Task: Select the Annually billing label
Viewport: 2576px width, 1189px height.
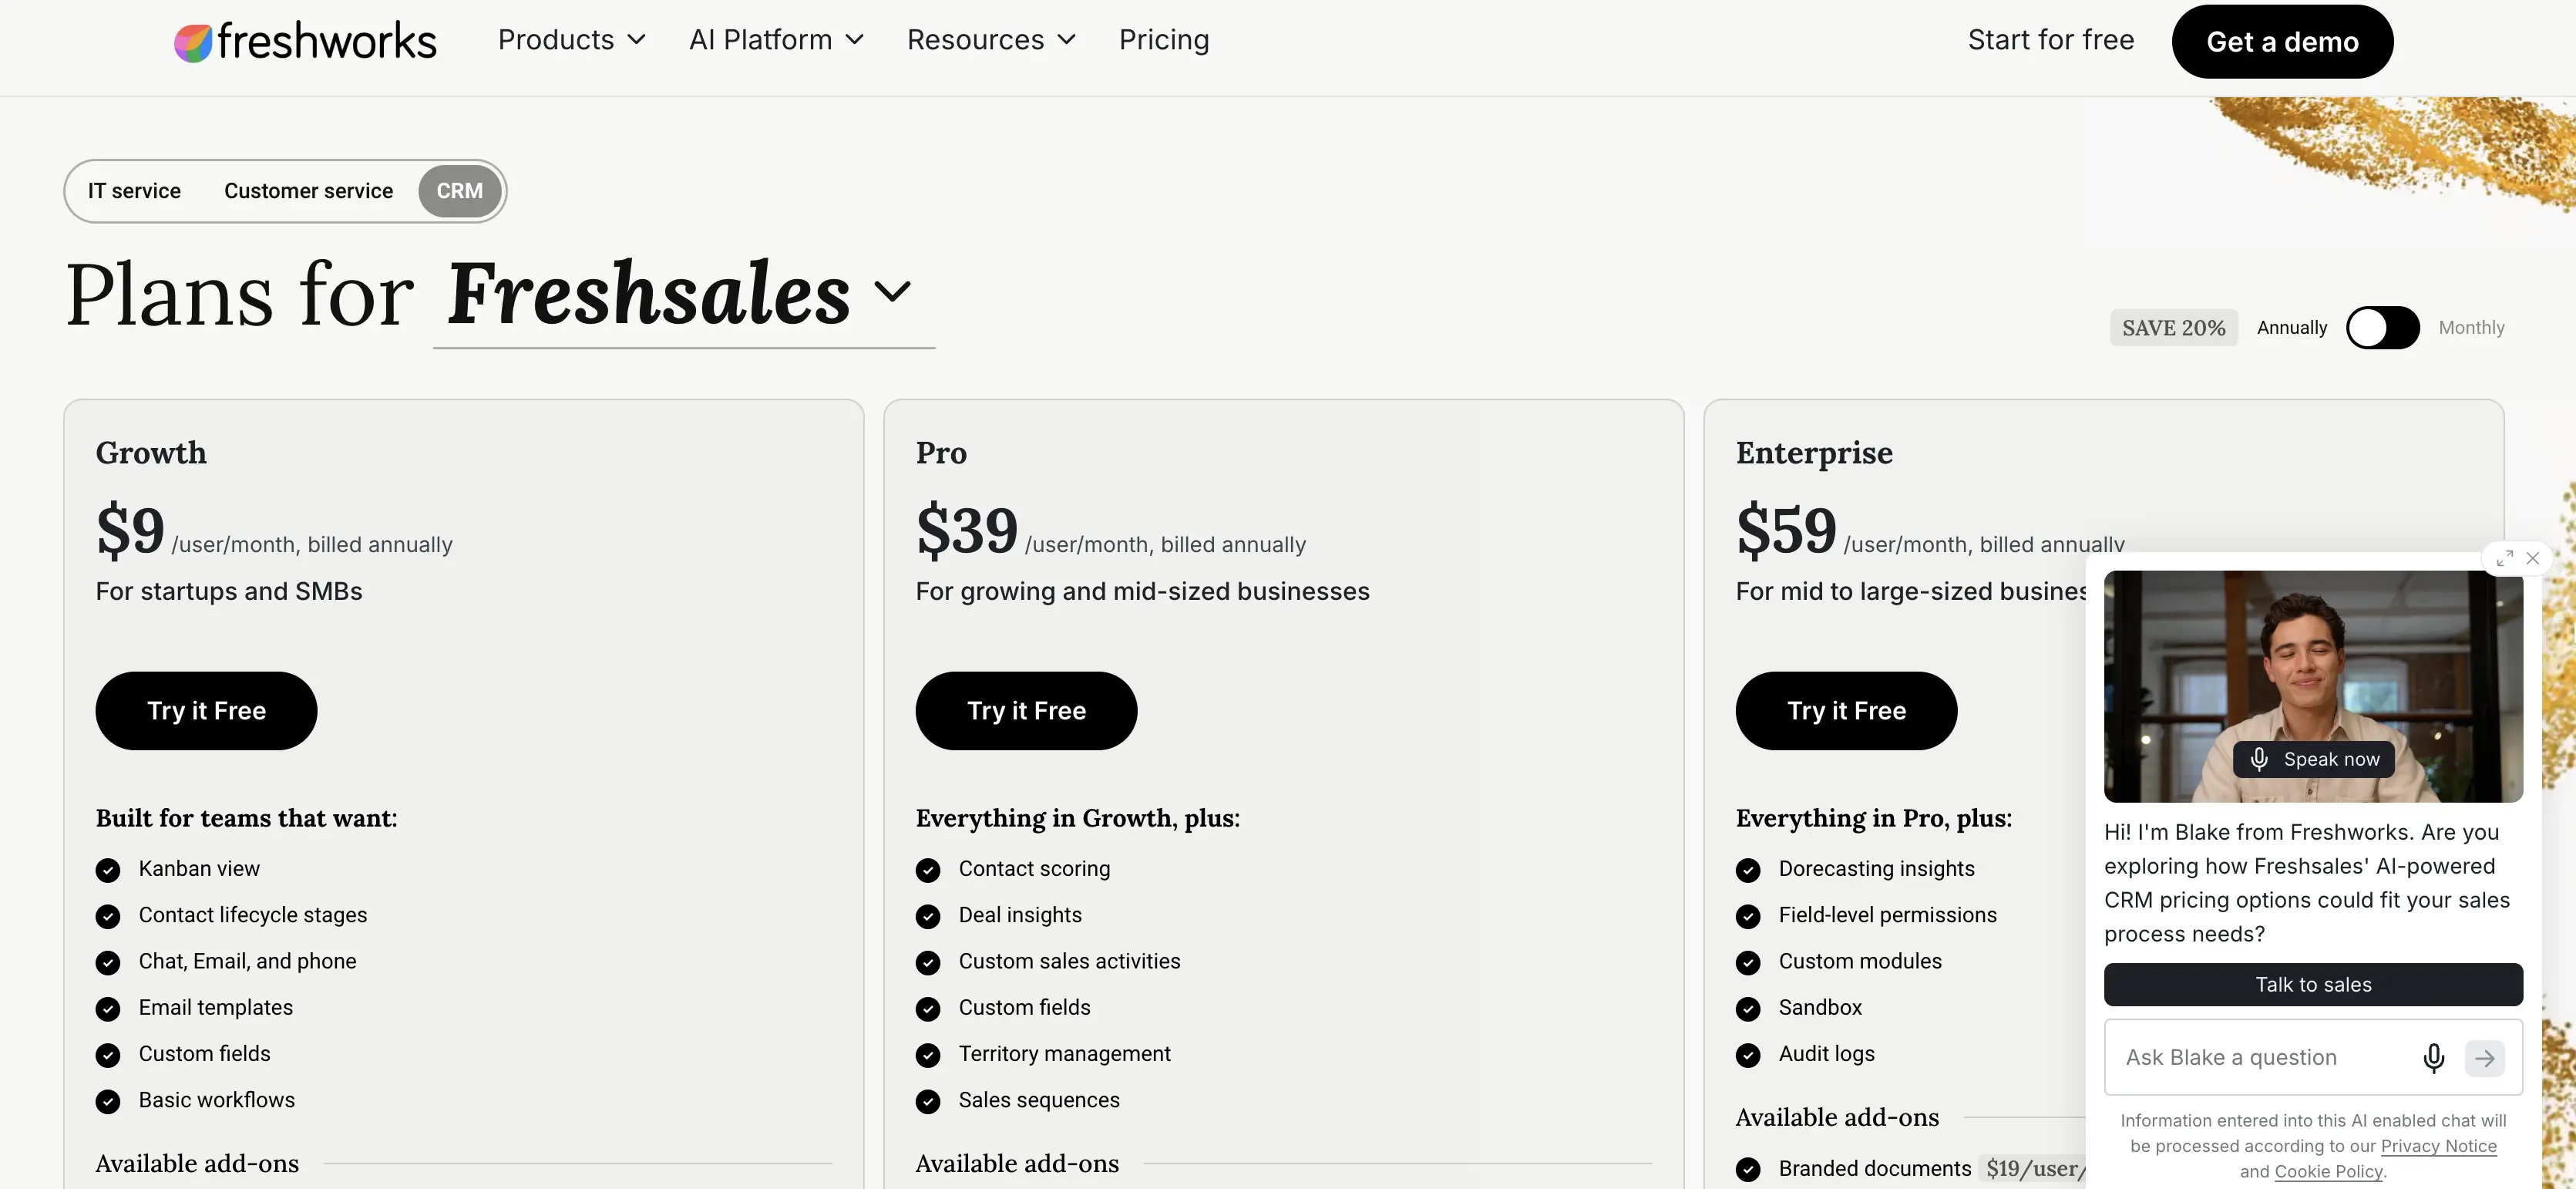Action: coord(2291,328)
